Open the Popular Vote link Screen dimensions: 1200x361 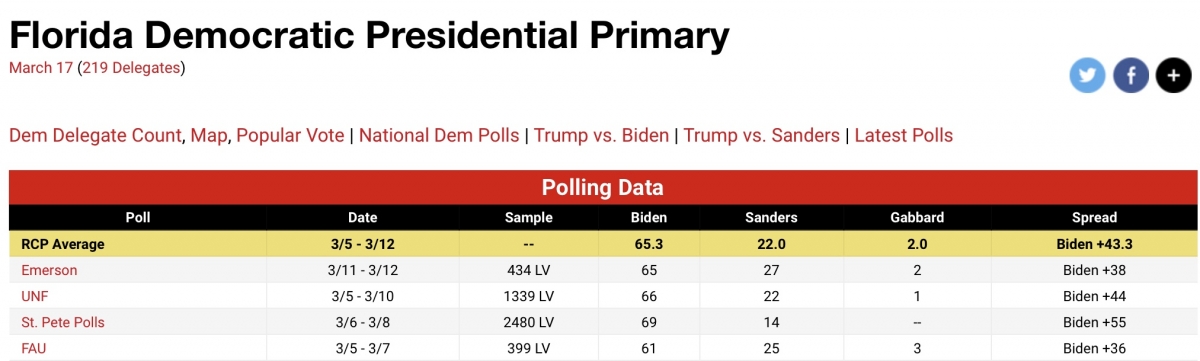[x=290, y=135]
